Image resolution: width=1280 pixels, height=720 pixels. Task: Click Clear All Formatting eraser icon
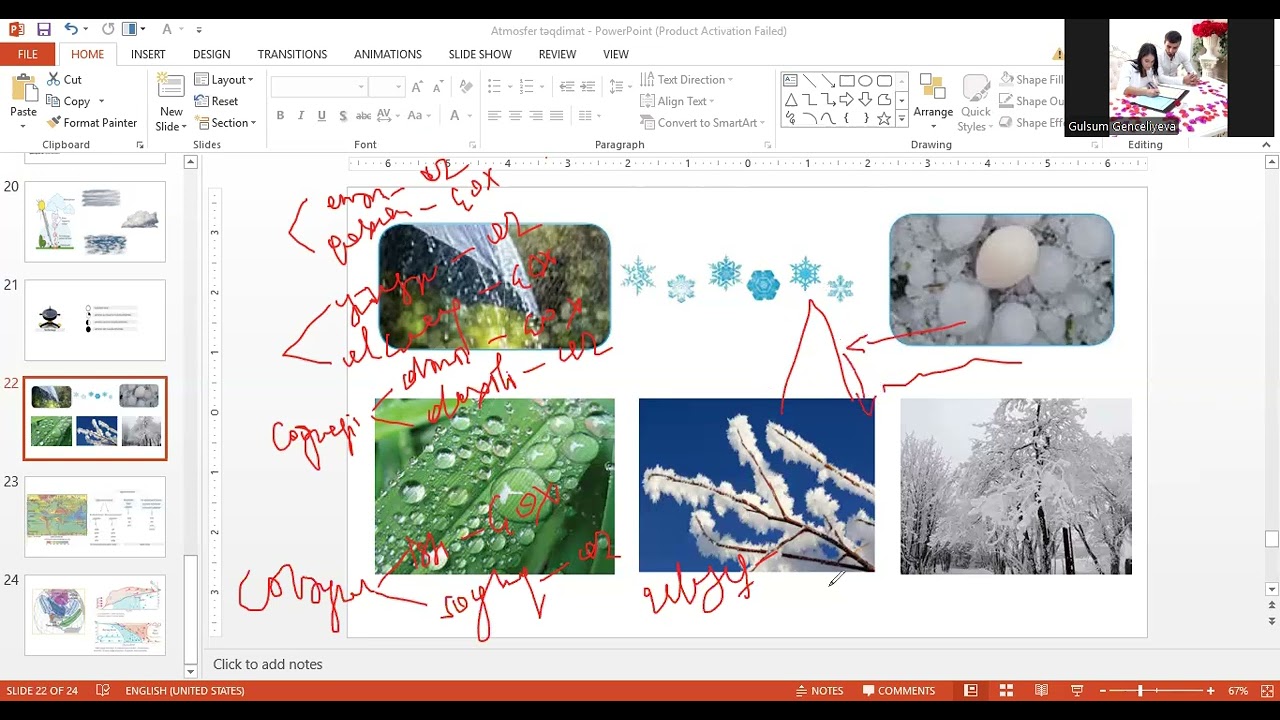tap(466, 87)
